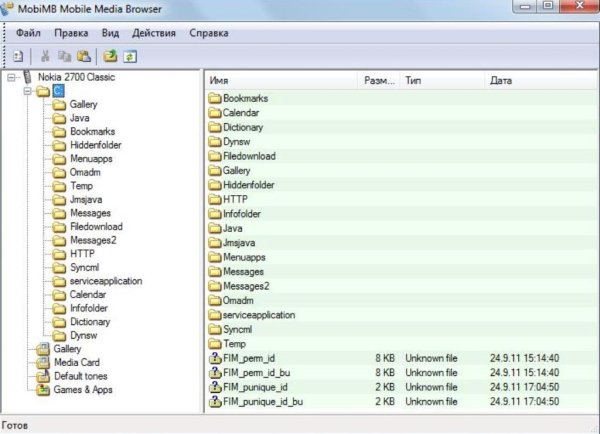Select Bookmarks folder icon in file list
The image size is (600, 434).
[215, 98]
